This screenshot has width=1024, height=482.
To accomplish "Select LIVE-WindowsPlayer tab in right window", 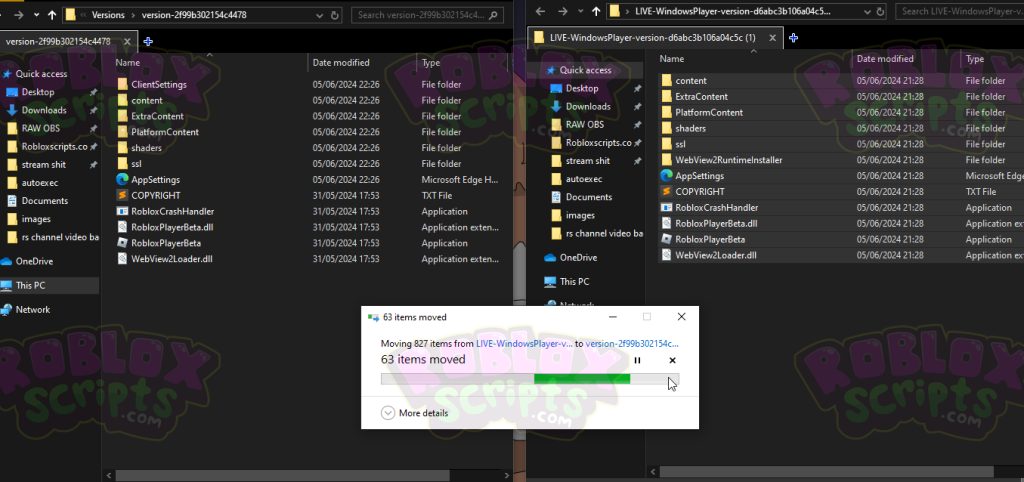I will coord(653,38).
